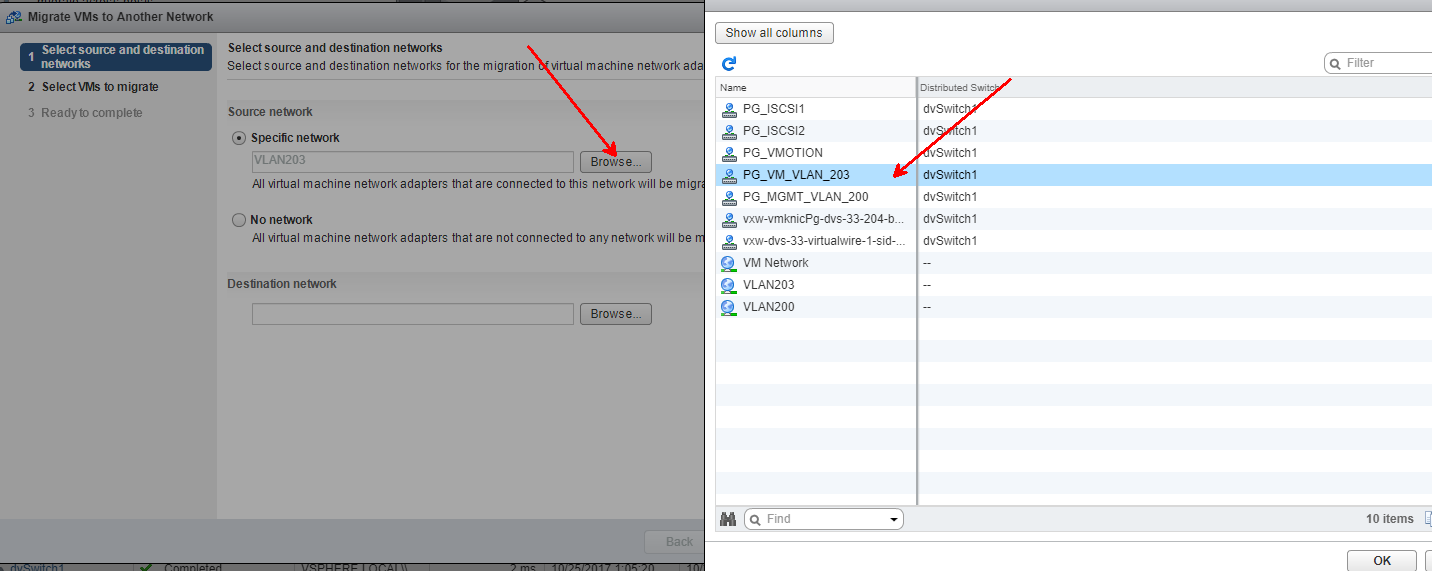Click Browse for the destination network

[615, 314]
